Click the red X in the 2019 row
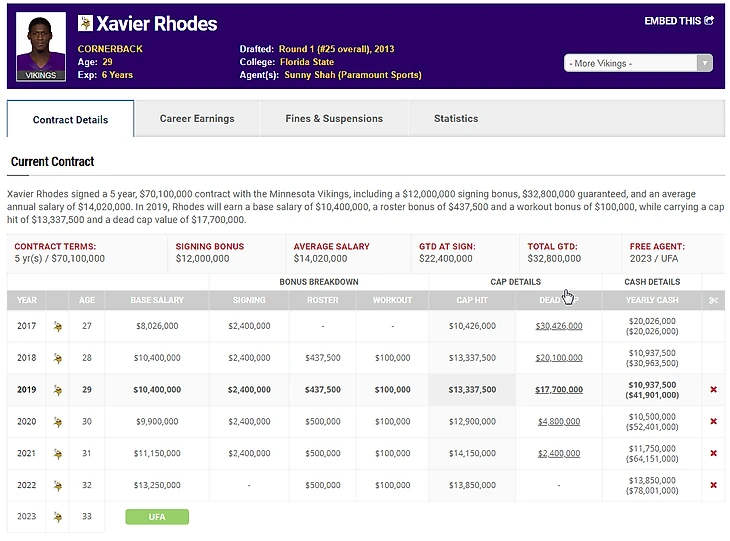The height and width of the screenshot is (541, 730). tap(713, 390)
